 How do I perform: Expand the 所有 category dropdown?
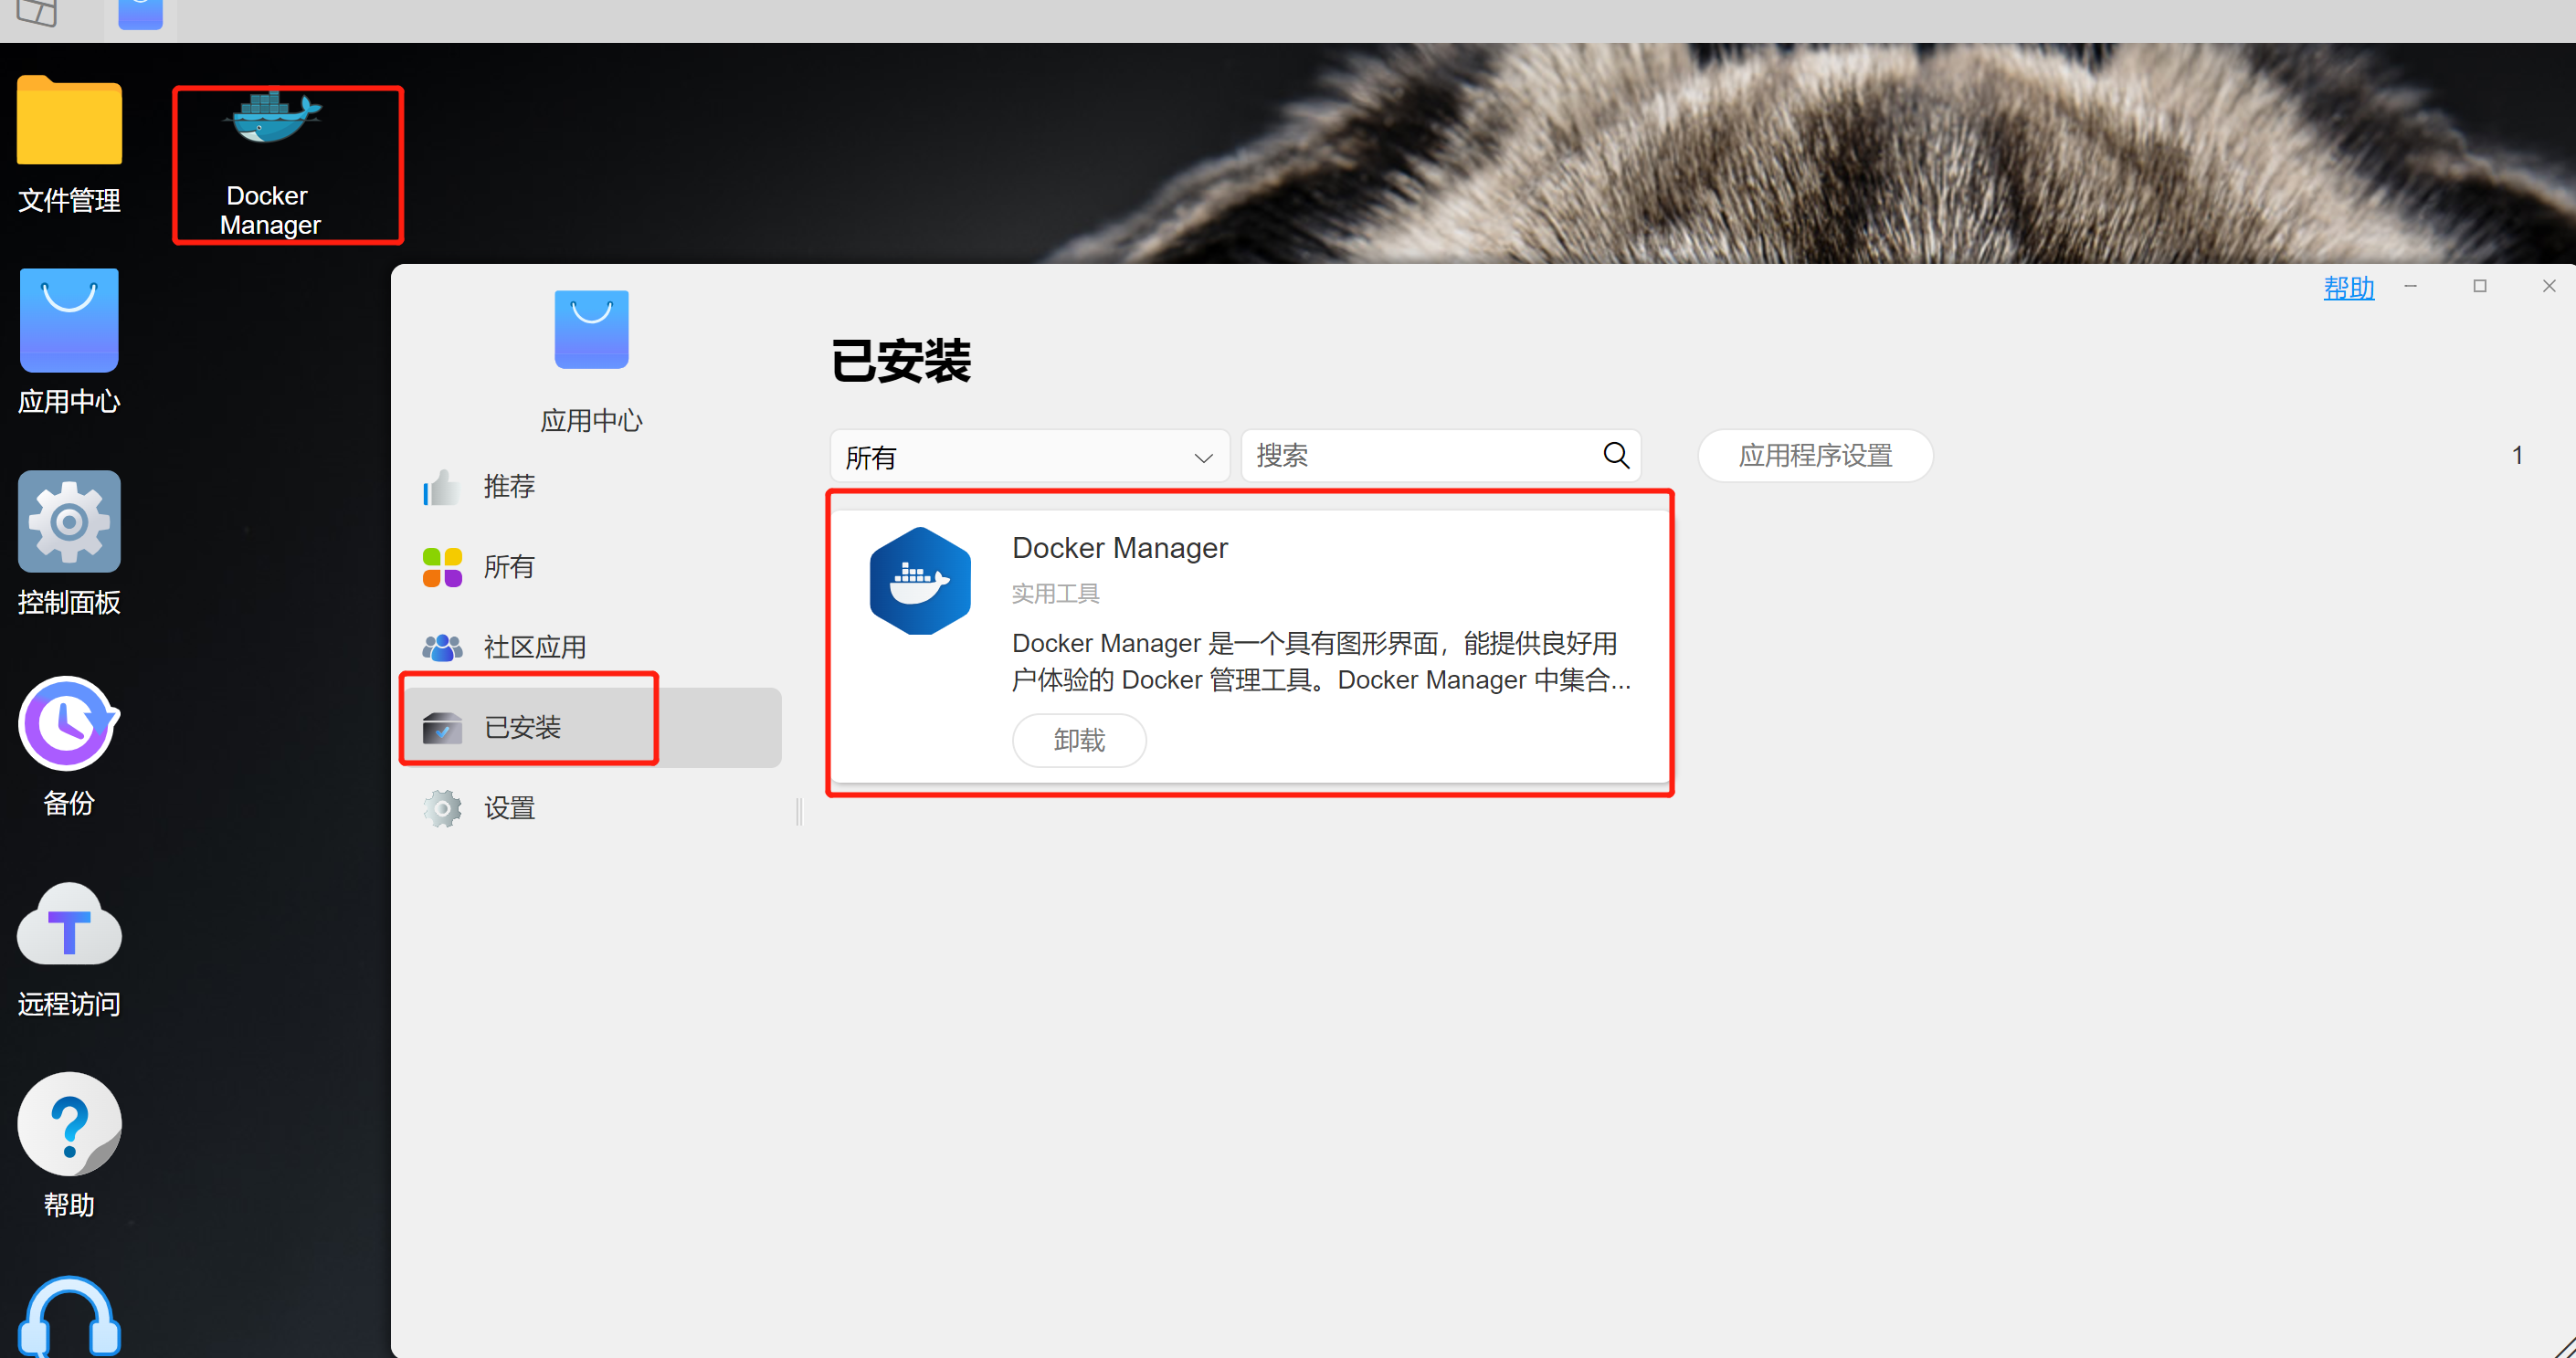(x=1029, y=457)
